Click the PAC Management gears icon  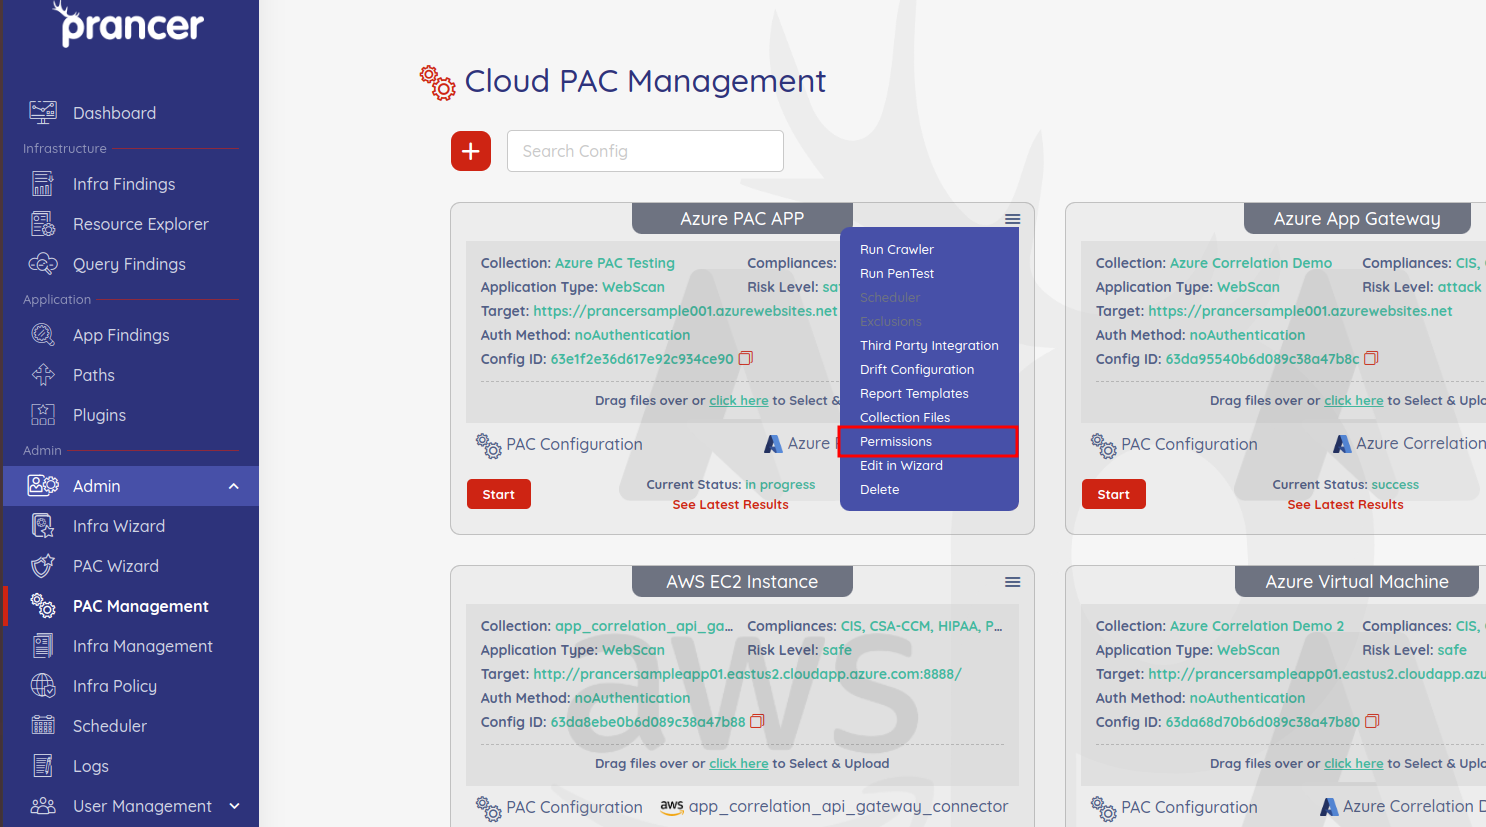pyautogui.click(x=43, y=606)
